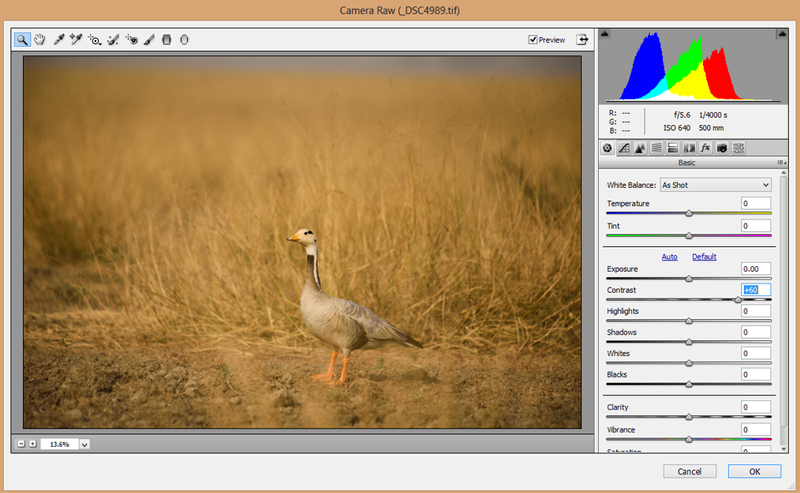Choose the Graduated Filter tool

tap(166, 40)
